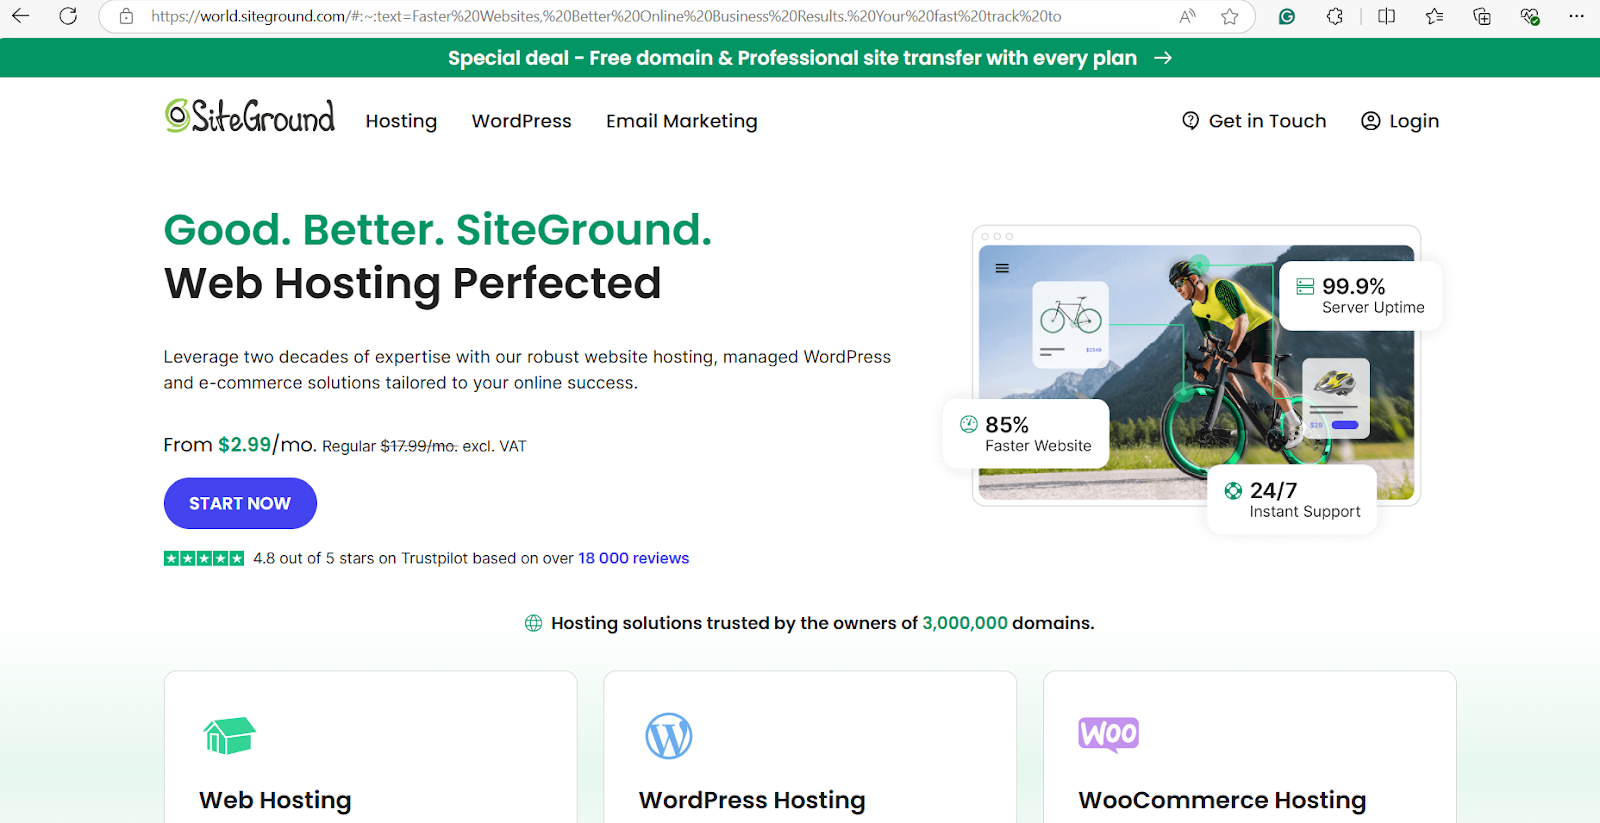Screen dimensions: 1600x823
Task: Open the WordPress Hosting card title
Action: click(752, 800)
